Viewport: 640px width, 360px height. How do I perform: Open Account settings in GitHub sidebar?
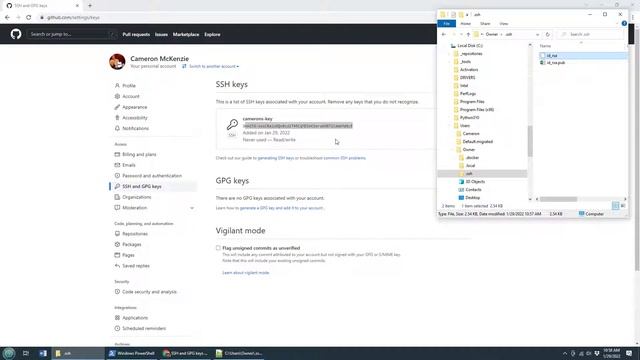tap(131, 96)
